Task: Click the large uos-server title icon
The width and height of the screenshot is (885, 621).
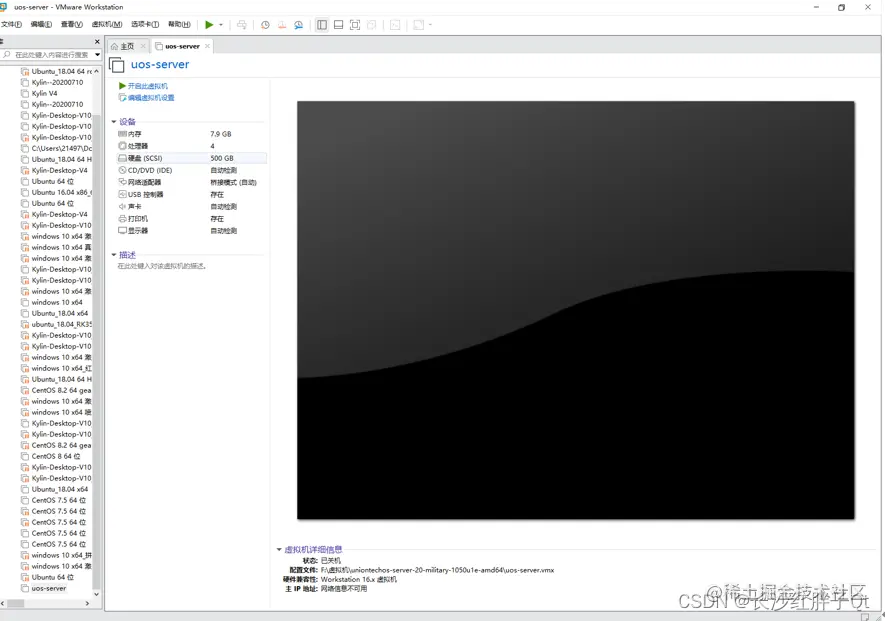Action: pos(117,65)
